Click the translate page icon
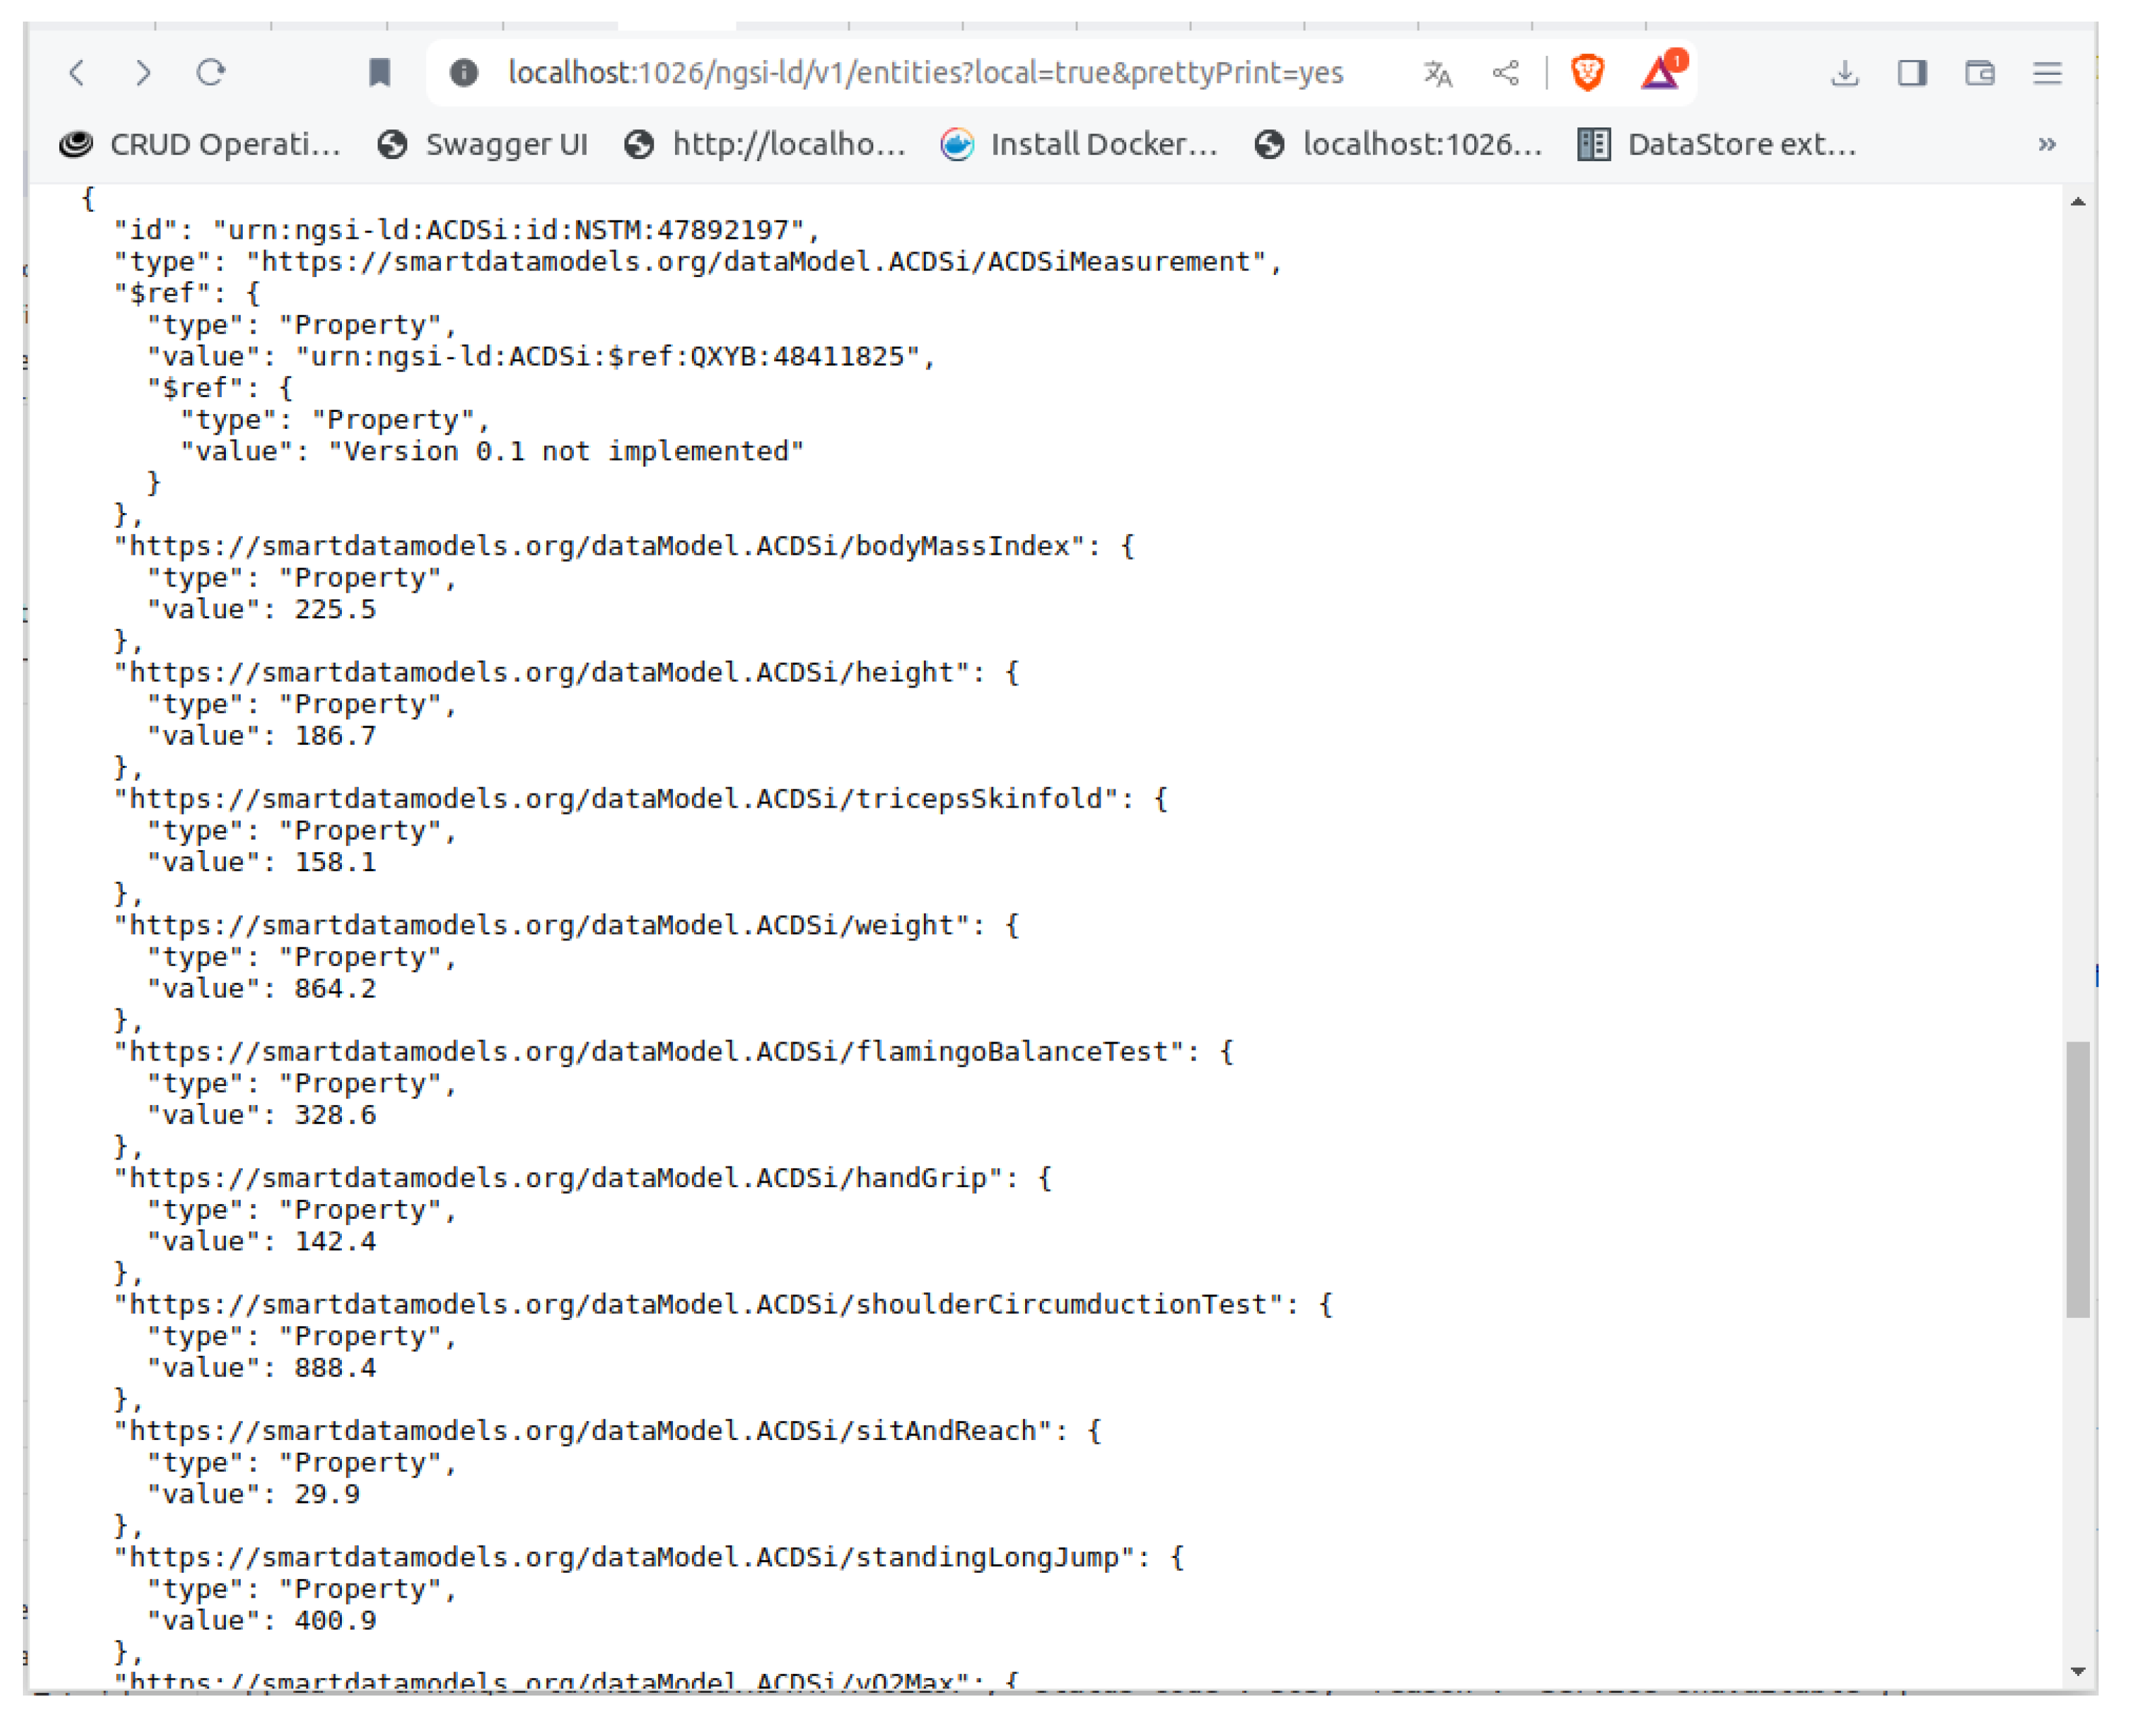The width and height of the screenshot is (2131, 1736). coord(1437,73)
